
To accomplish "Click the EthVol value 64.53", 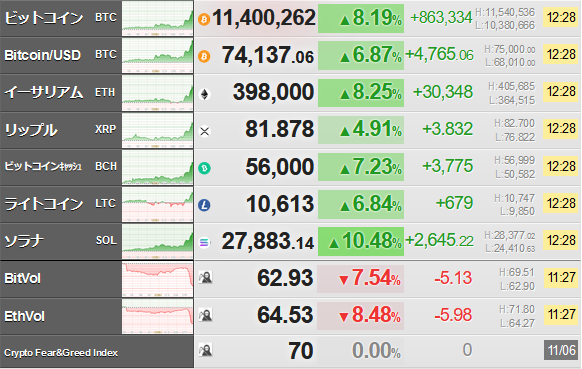I will coord(285,315).
